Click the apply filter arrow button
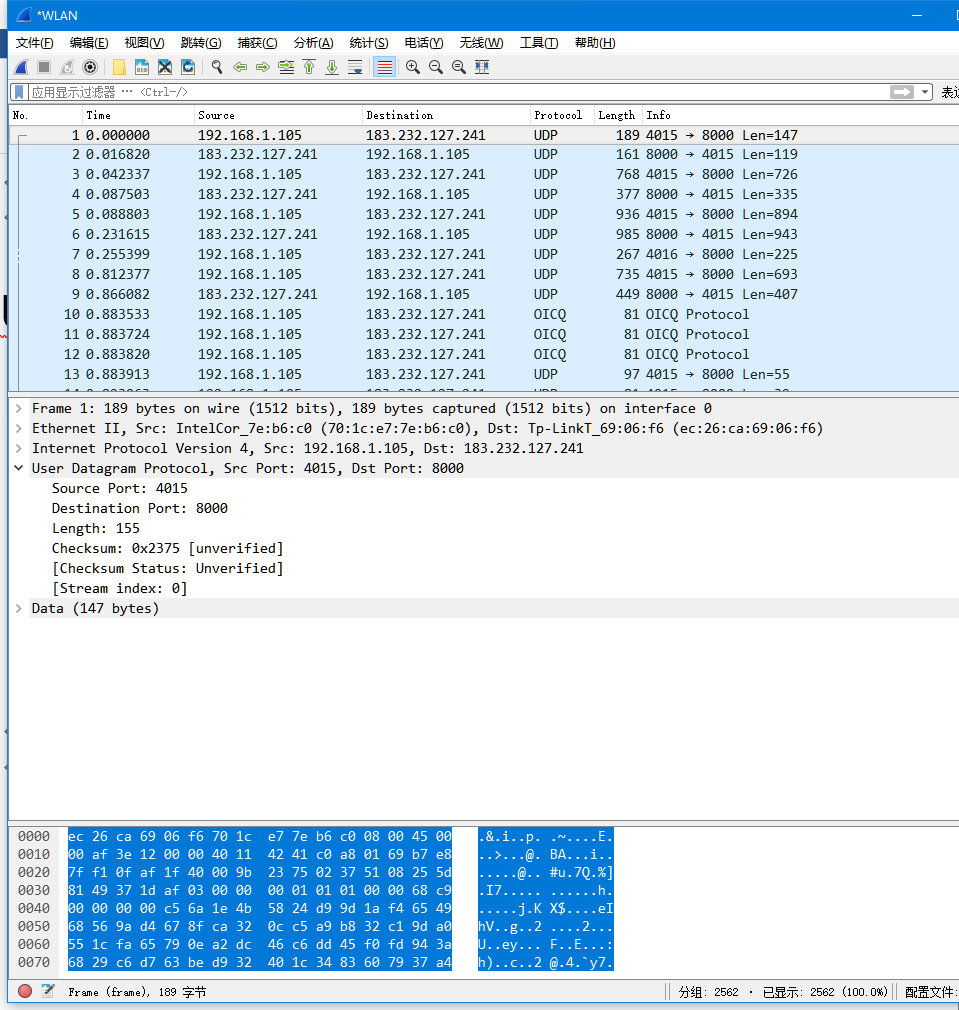959x1010 pixels. 902,92
